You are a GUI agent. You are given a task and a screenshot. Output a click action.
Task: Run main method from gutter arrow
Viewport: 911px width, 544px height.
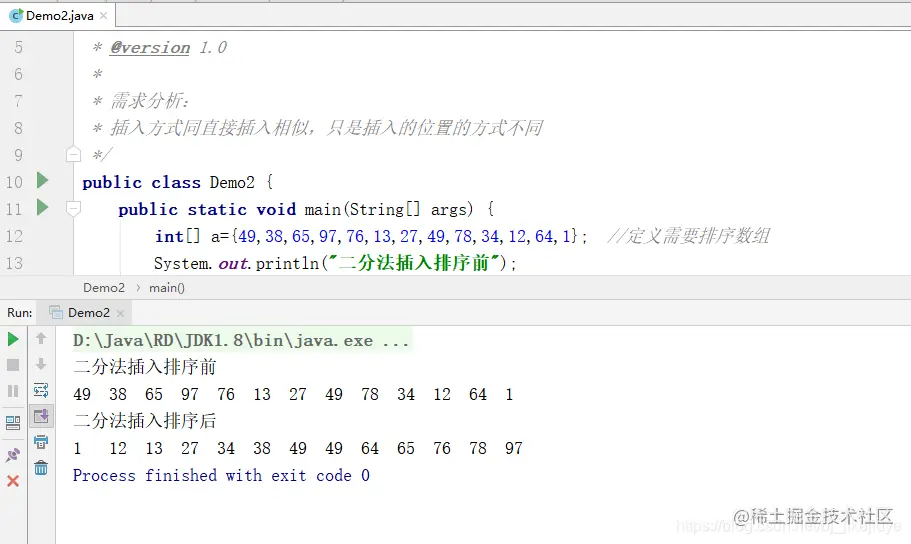click(42, 207)
